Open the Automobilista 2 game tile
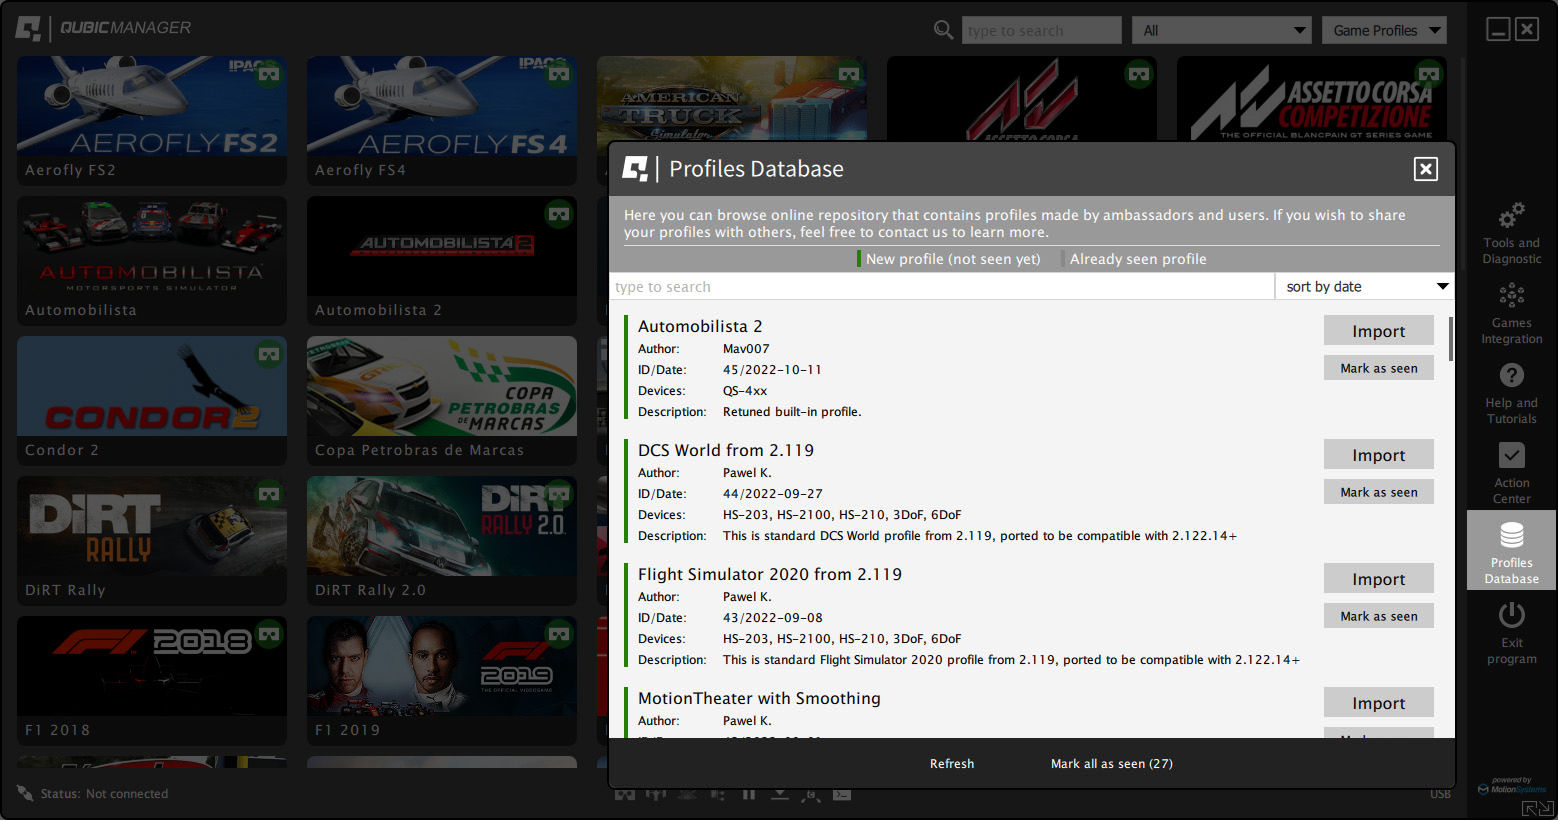Image resolution: width=1558 pixels, height=820 pixels. [x=442, y=260]
